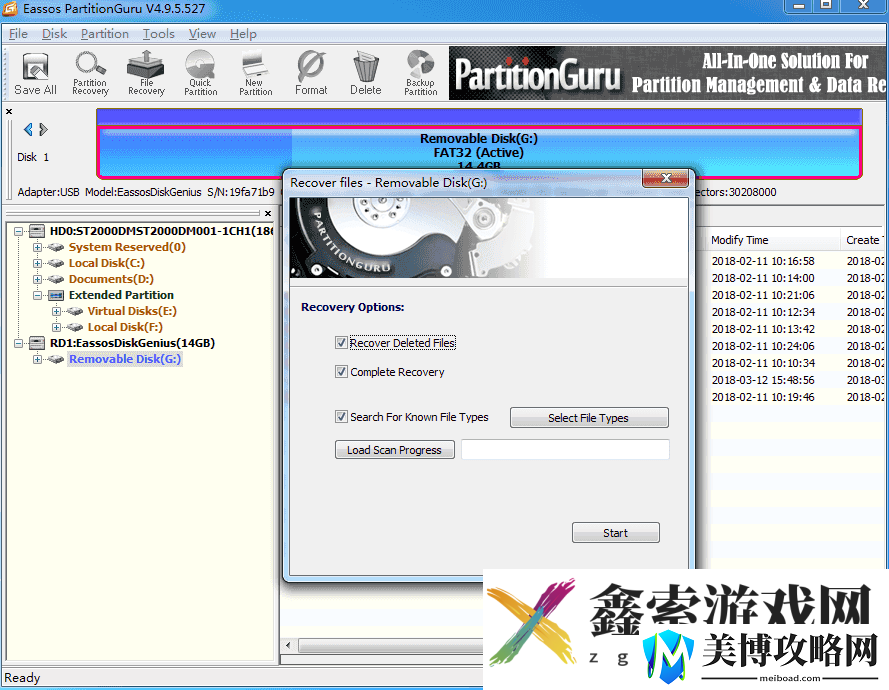Open Partition Recovery tool

[x=90, y=73]
